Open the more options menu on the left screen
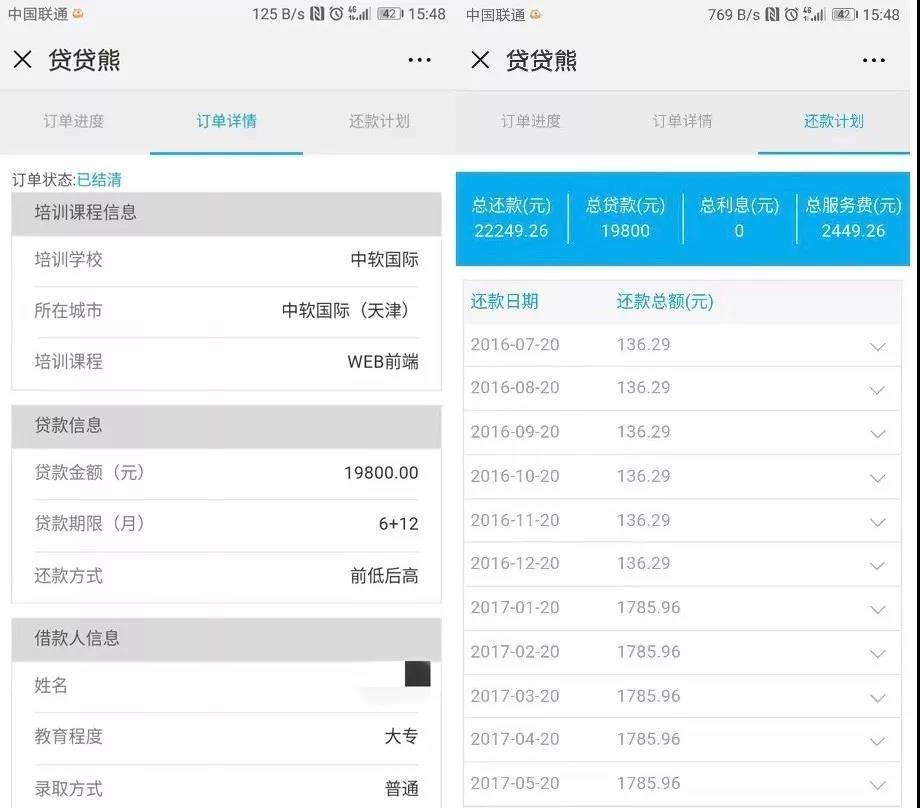 (x=419, y=61)
